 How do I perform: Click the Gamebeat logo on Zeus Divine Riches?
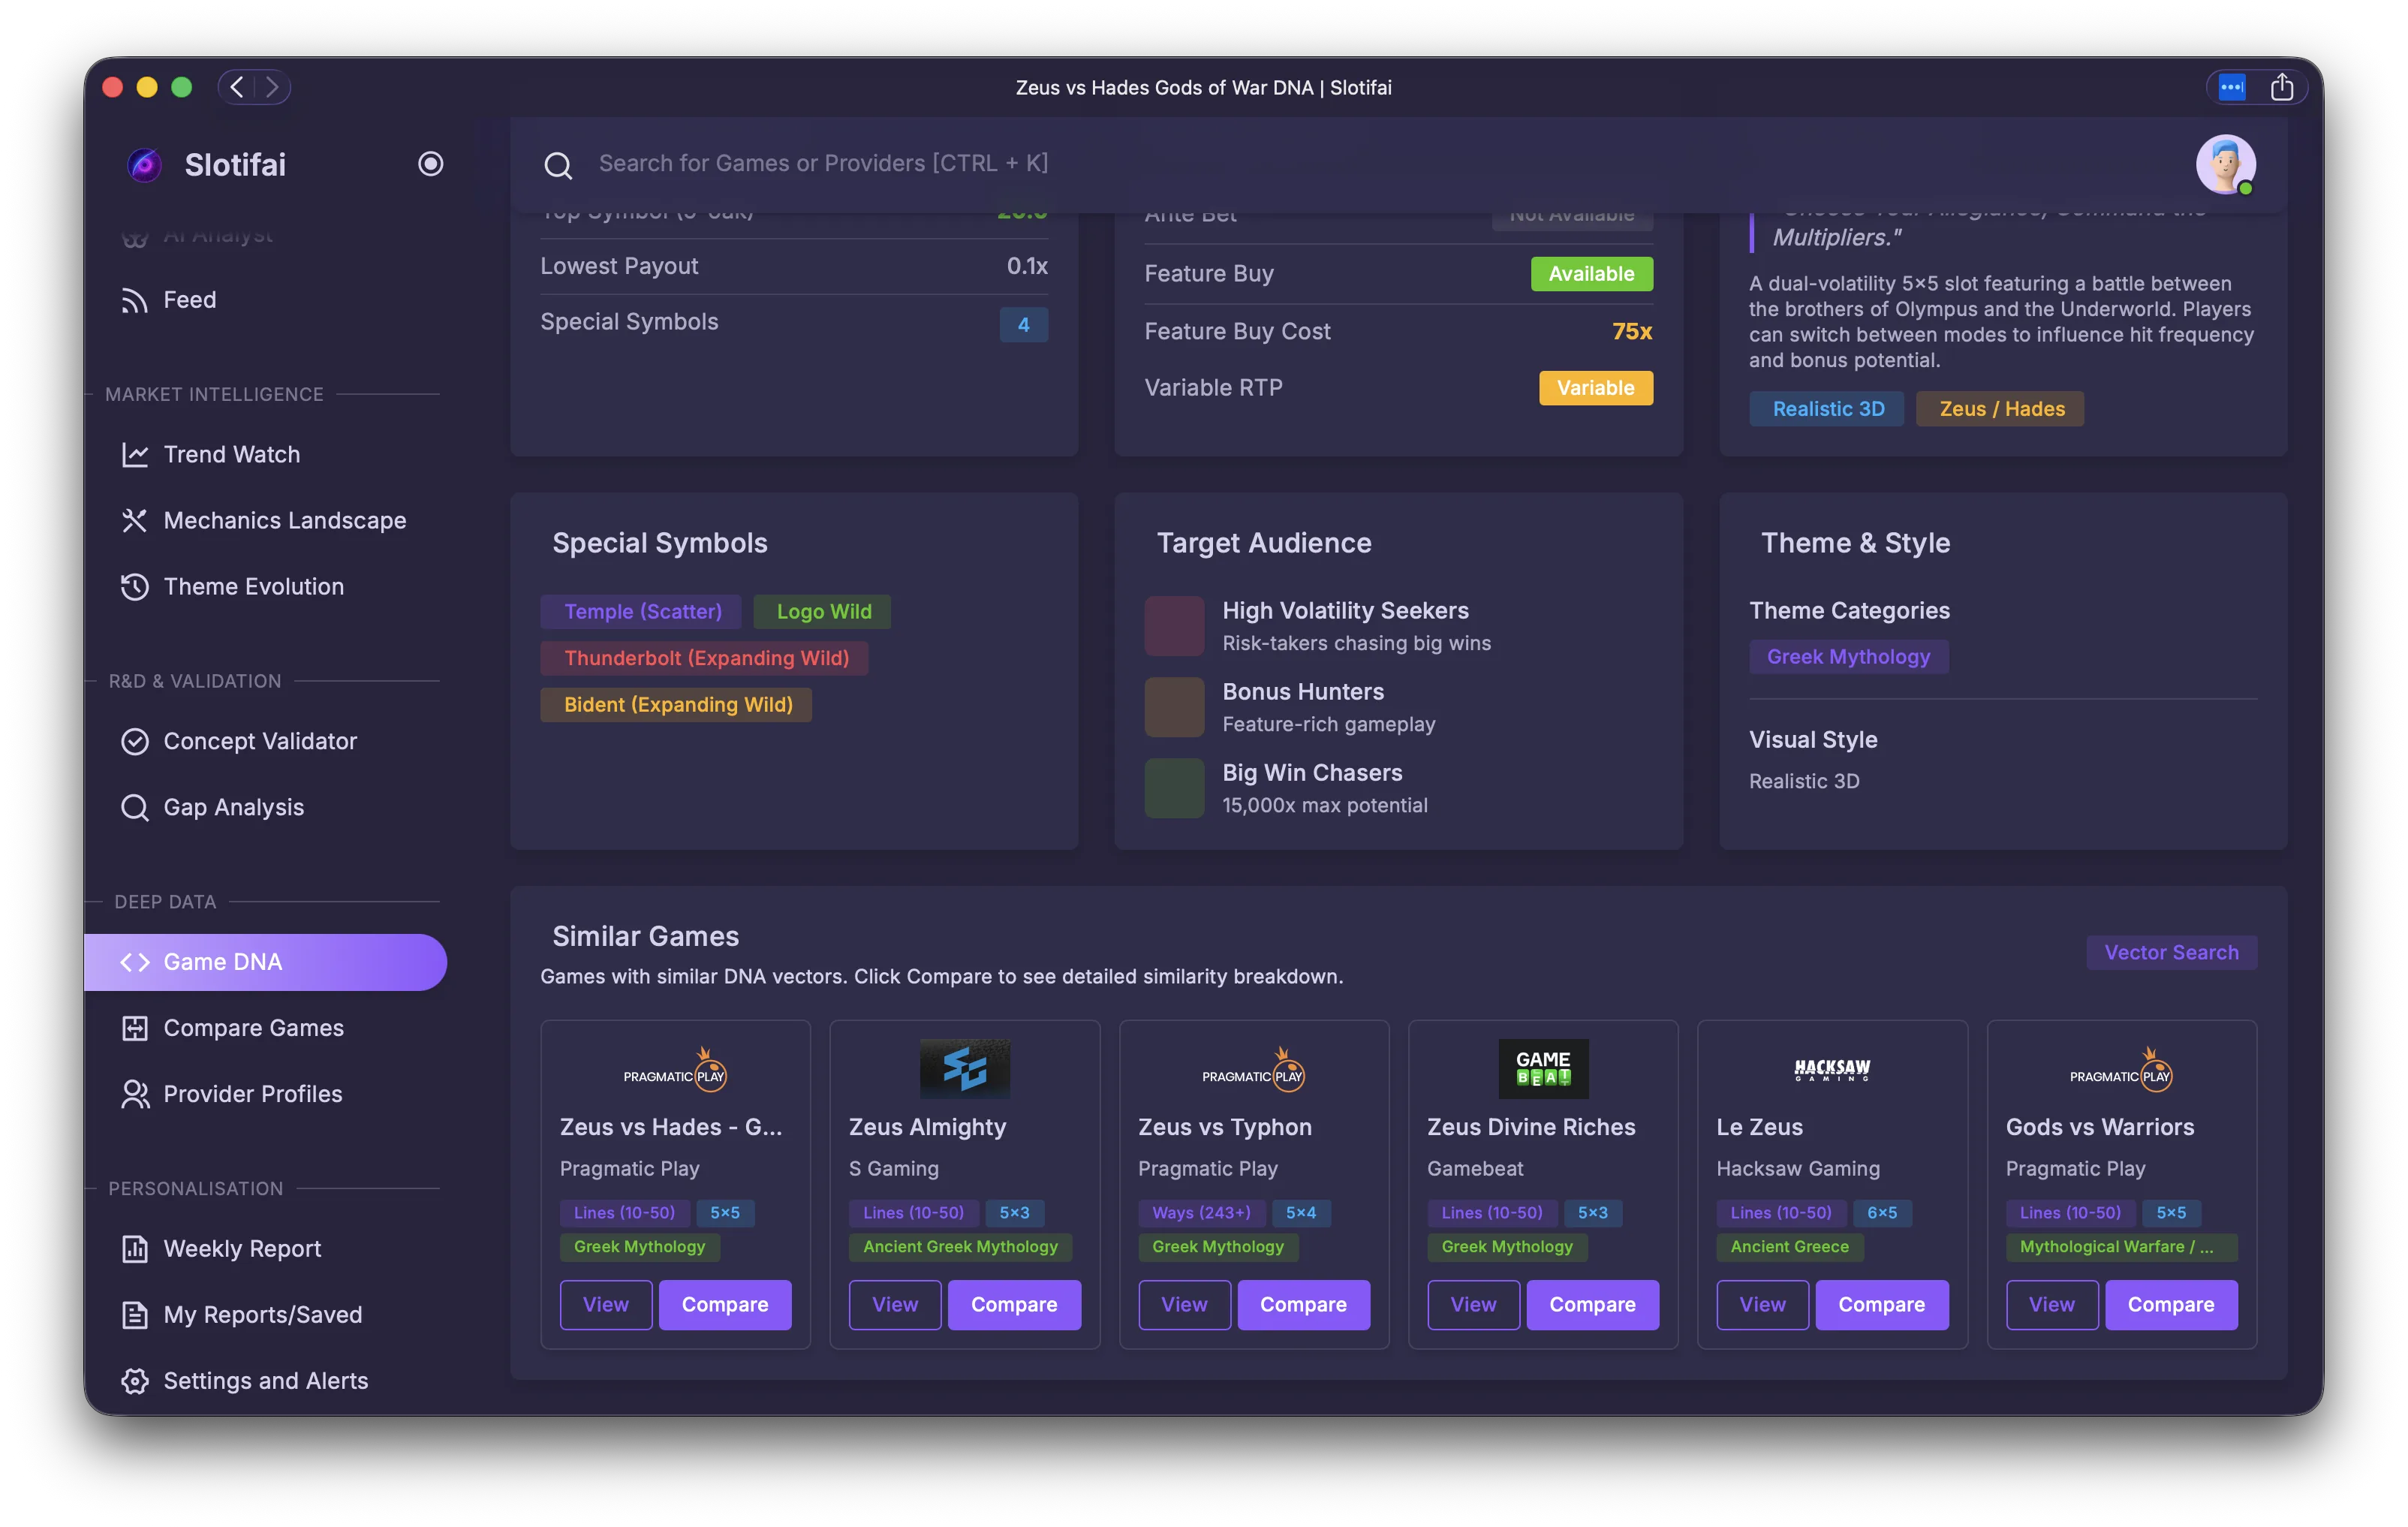click(1543, 1068)
